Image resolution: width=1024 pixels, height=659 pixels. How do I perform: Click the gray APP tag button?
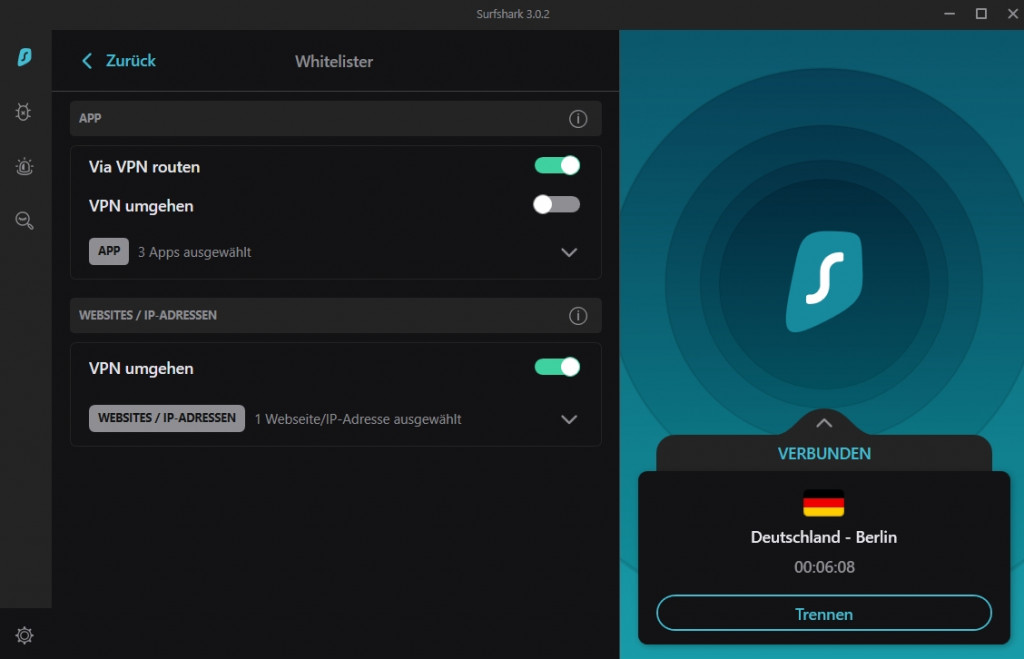click(108, 251)
